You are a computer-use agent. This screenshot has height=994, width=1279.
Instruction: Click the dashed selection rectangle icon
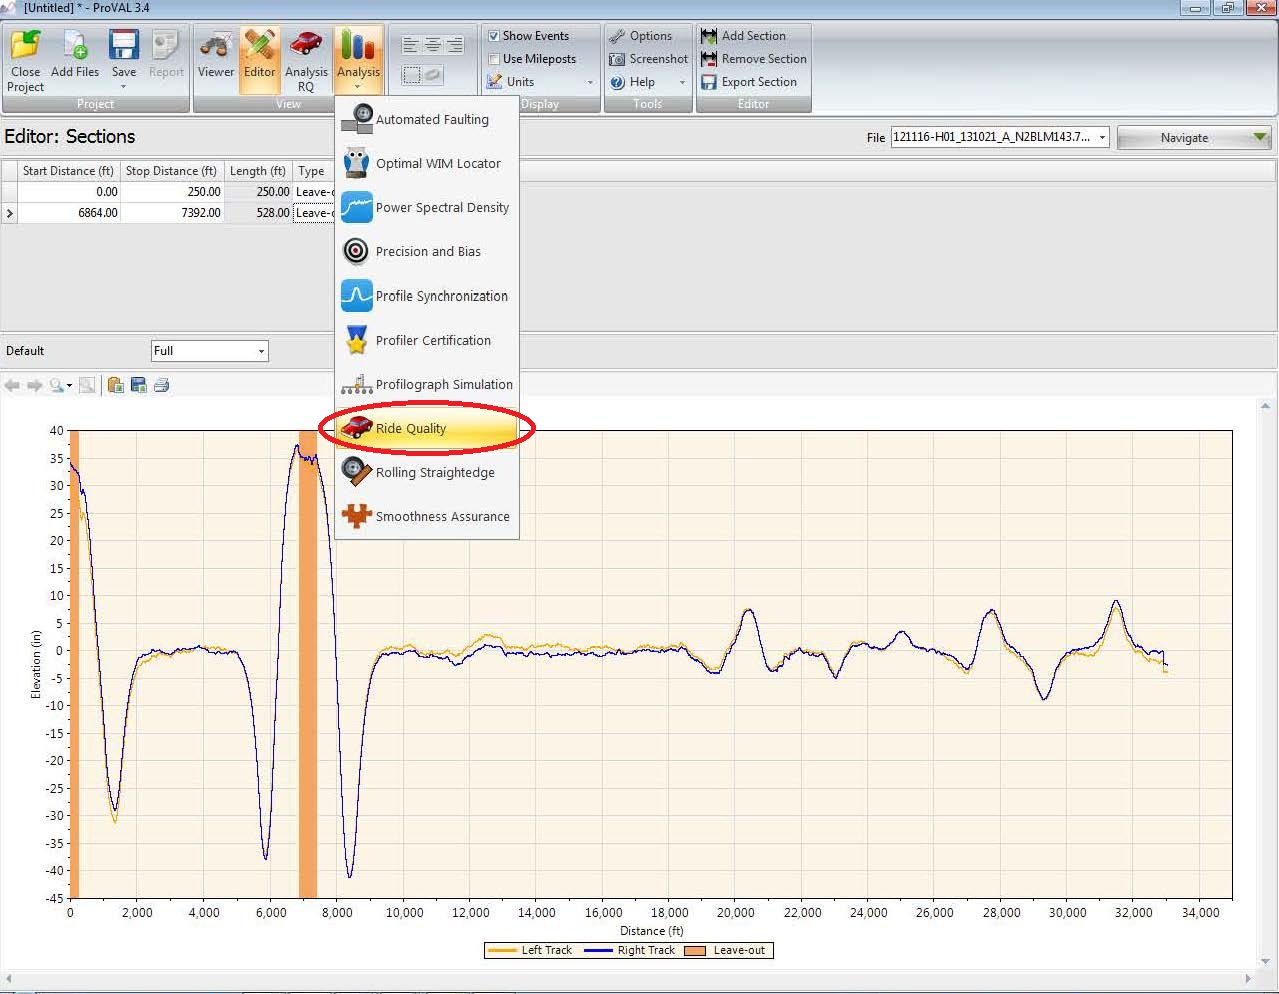click(x=411, y=75)
